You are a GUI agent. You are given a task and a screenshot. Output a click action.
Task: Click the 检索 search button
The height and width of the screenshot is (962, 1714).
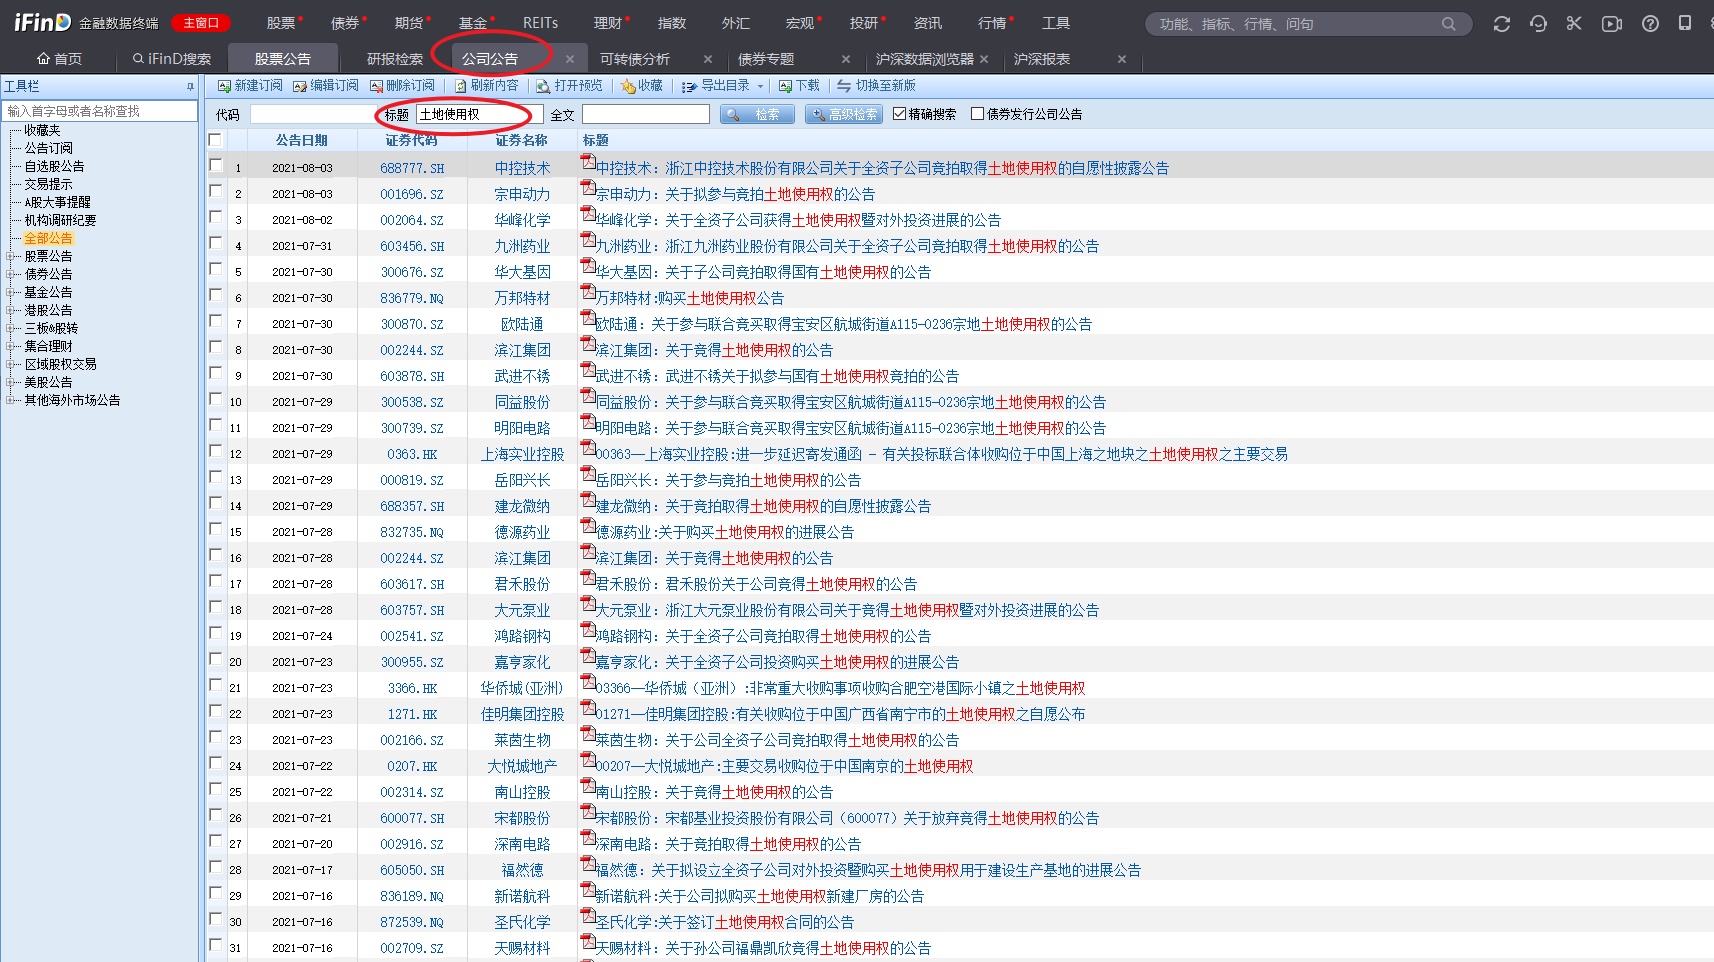757,115
